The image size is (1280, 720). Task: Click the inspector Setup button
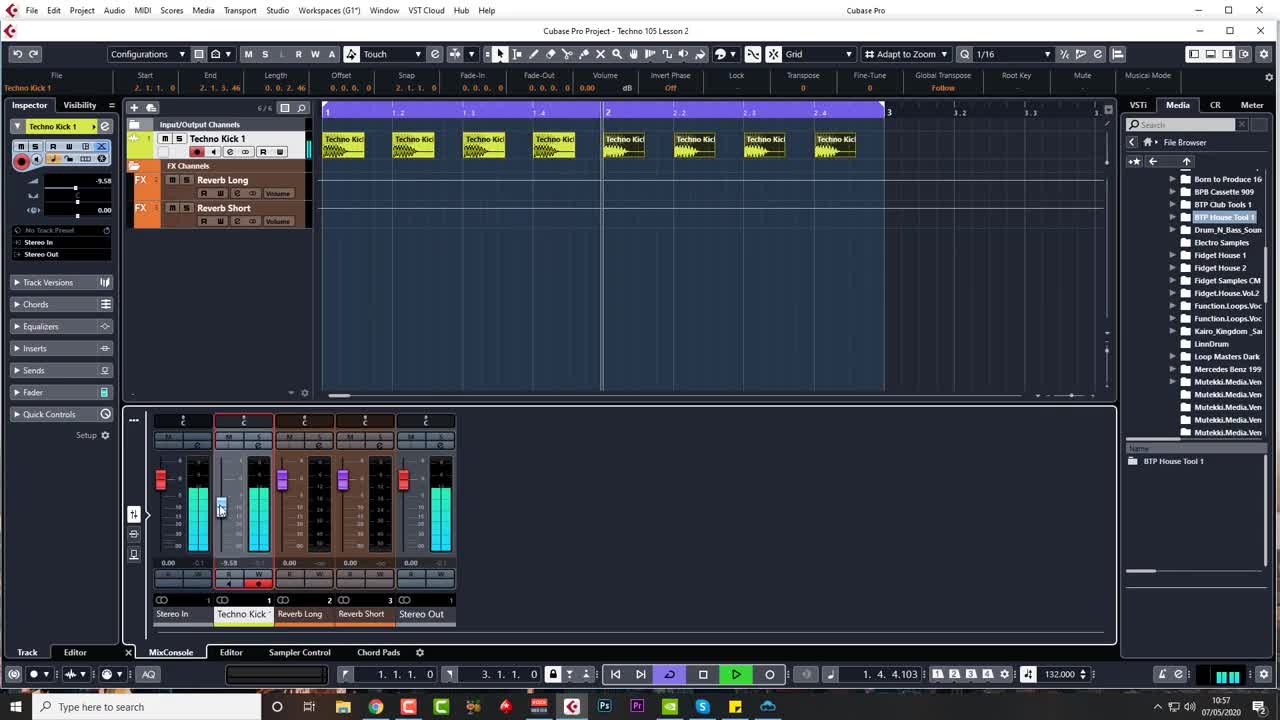point(93,435)
